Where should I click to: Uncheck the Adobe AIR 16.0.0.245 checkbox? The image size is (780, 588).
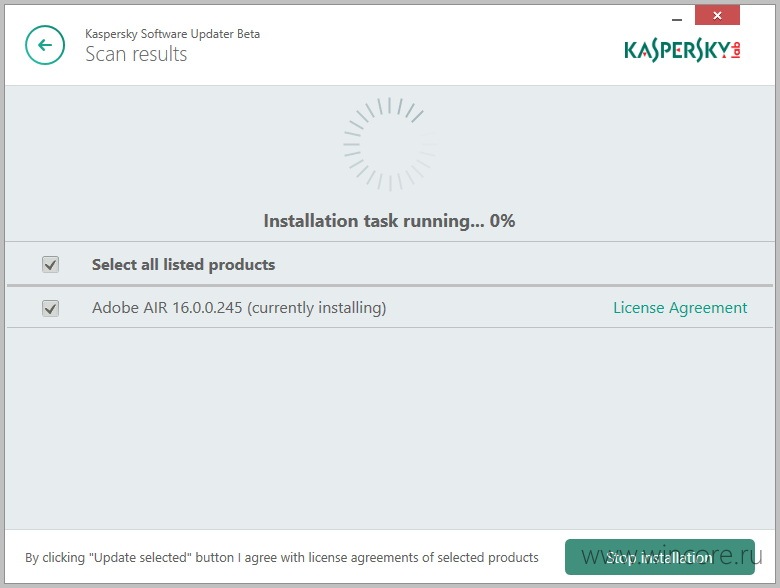point(50,308)
